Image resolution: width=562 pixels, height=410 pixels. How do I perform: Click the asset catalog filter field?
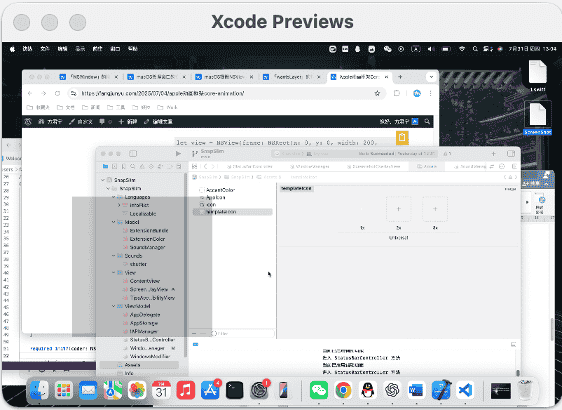click(243, 334)
